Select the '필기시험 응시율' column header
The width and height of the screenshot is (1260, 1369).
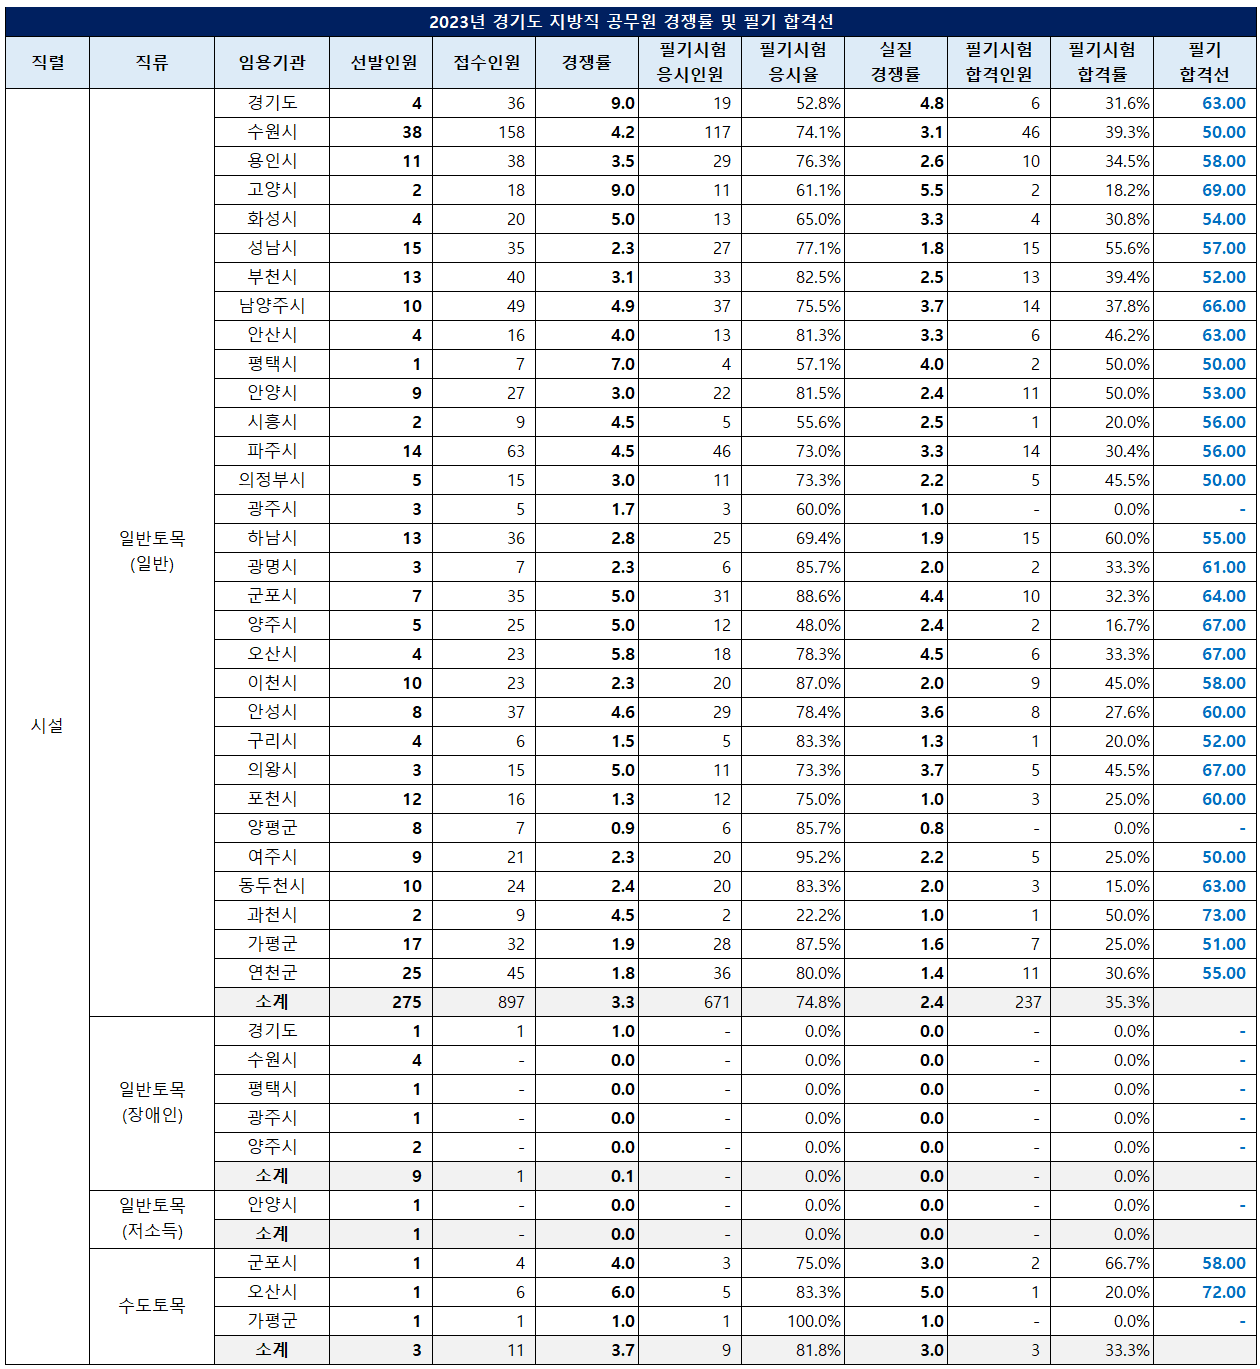[x=793, y=62]
